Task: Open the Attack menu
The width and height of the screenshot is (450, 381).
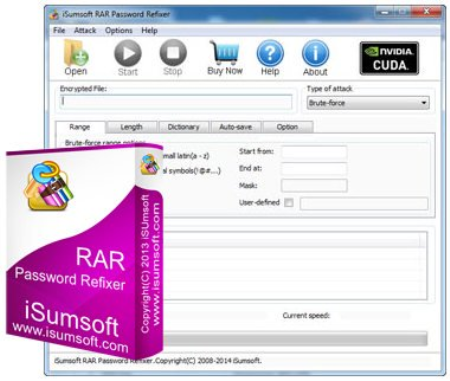Action: coord(85,30)
